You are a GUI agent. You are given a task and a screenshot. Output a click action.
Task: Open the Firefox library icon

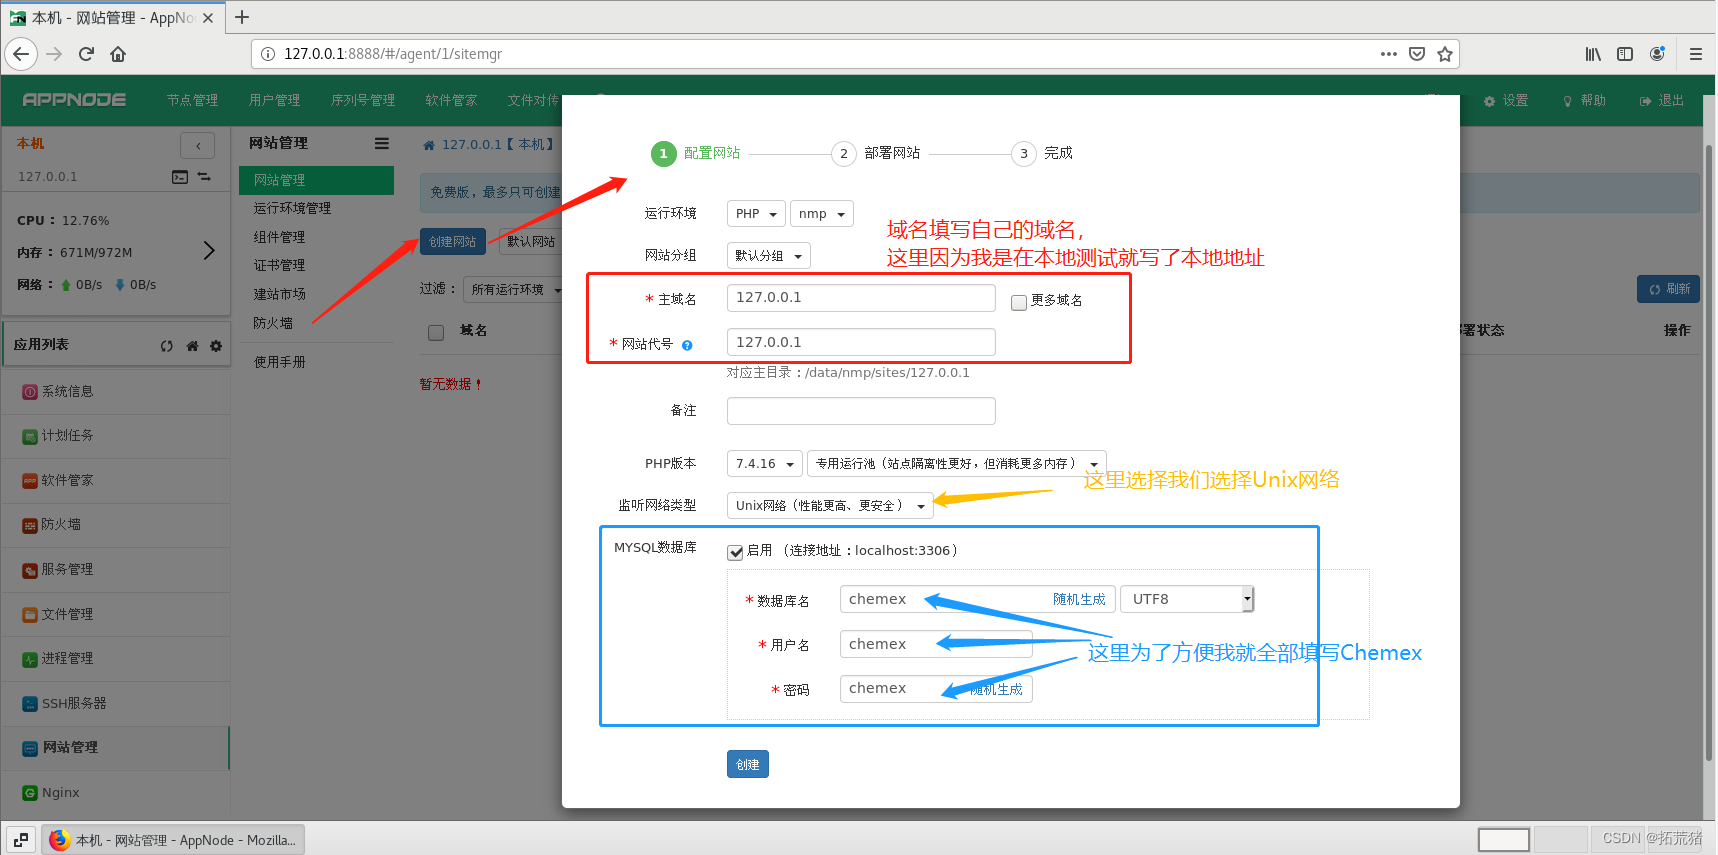click(1593, 54)
